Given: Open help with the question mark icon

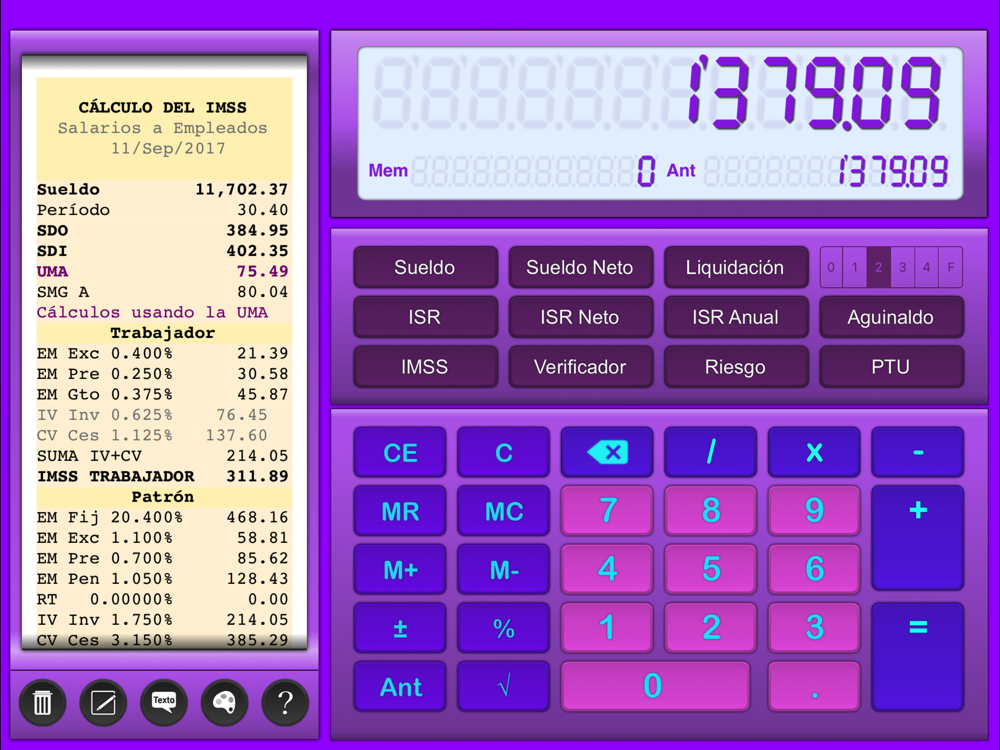Looking at the screenshot, I should click(285, 703).
